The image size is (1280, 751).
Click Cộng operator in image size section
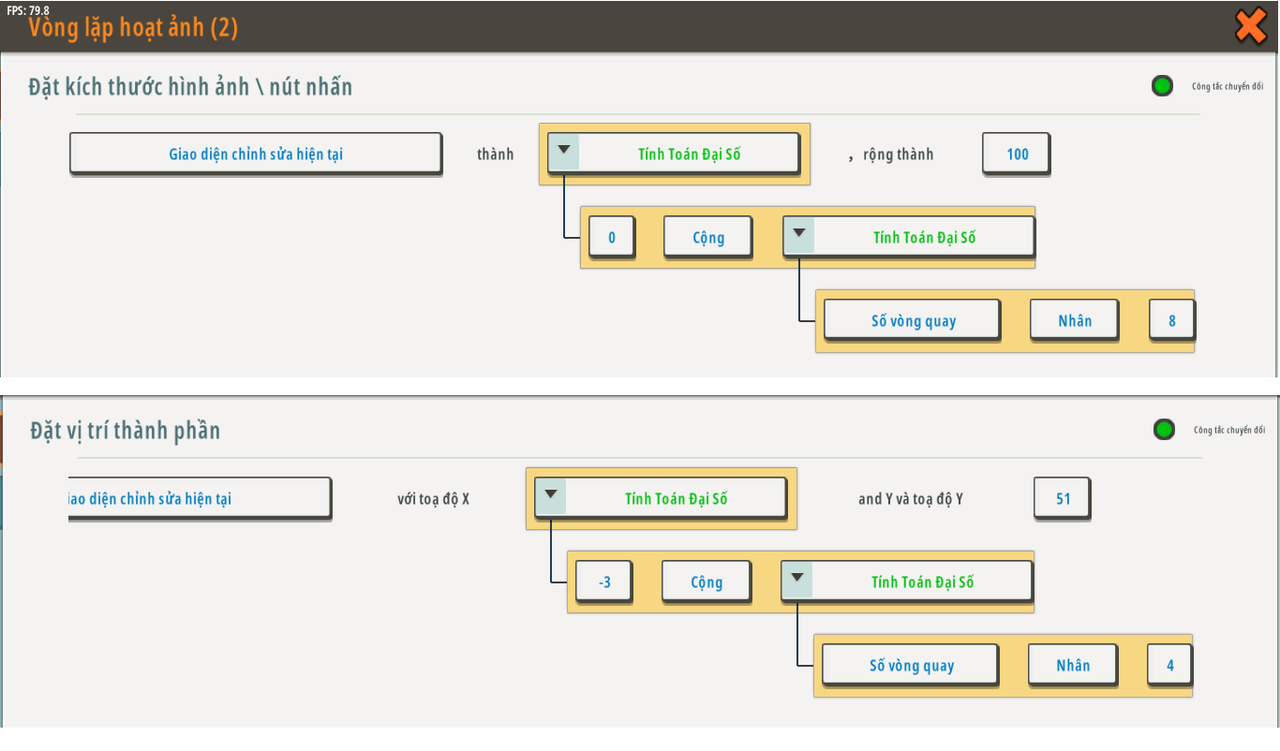pyautogui.click(x=708, y=238)
